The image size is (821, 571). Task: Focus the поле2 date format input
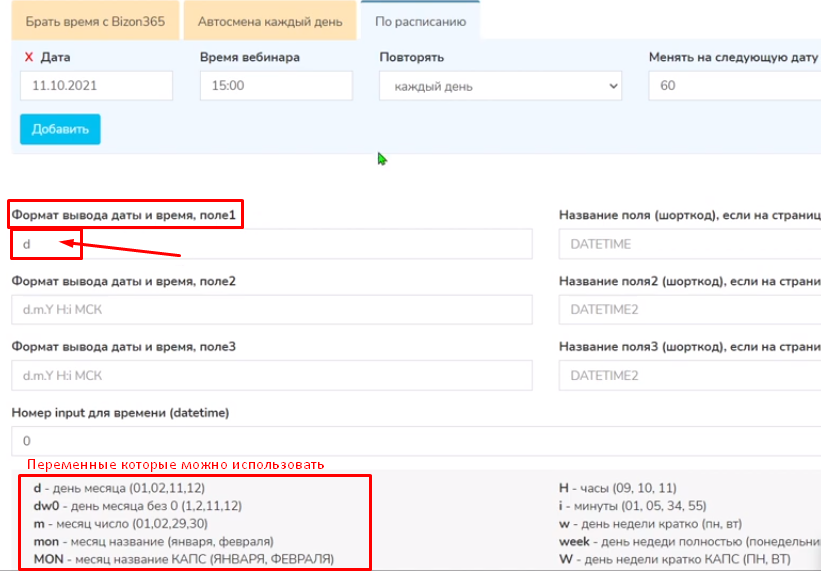[271, 310]
